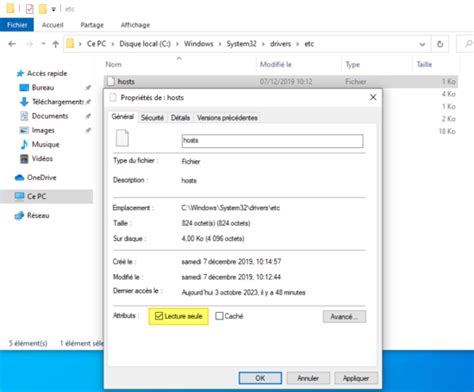This screenshot has width=474, height=392.
Task: Expand the address bar history dropdown
Action: 422,44
